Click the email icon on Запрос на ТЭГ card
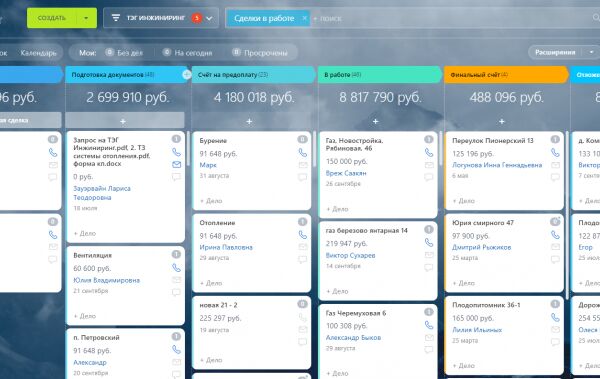This screenshot has width=600, height=379. click(x=176, y=165)
